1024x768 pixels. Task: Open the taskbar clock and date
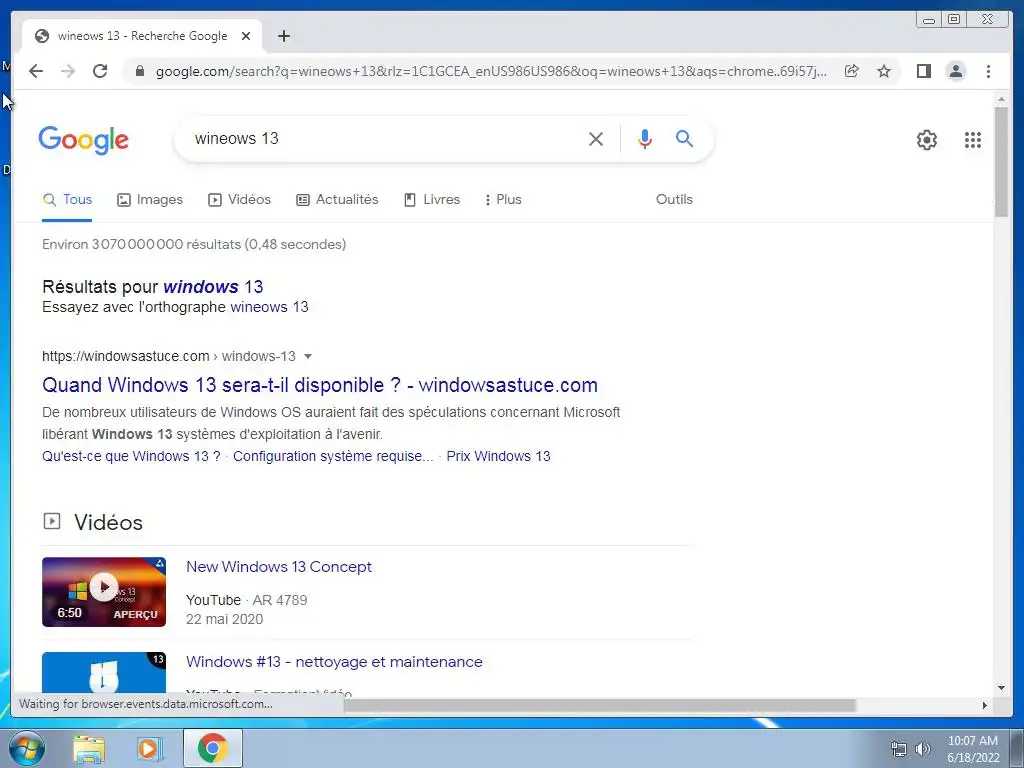click(x=973, y=749)
